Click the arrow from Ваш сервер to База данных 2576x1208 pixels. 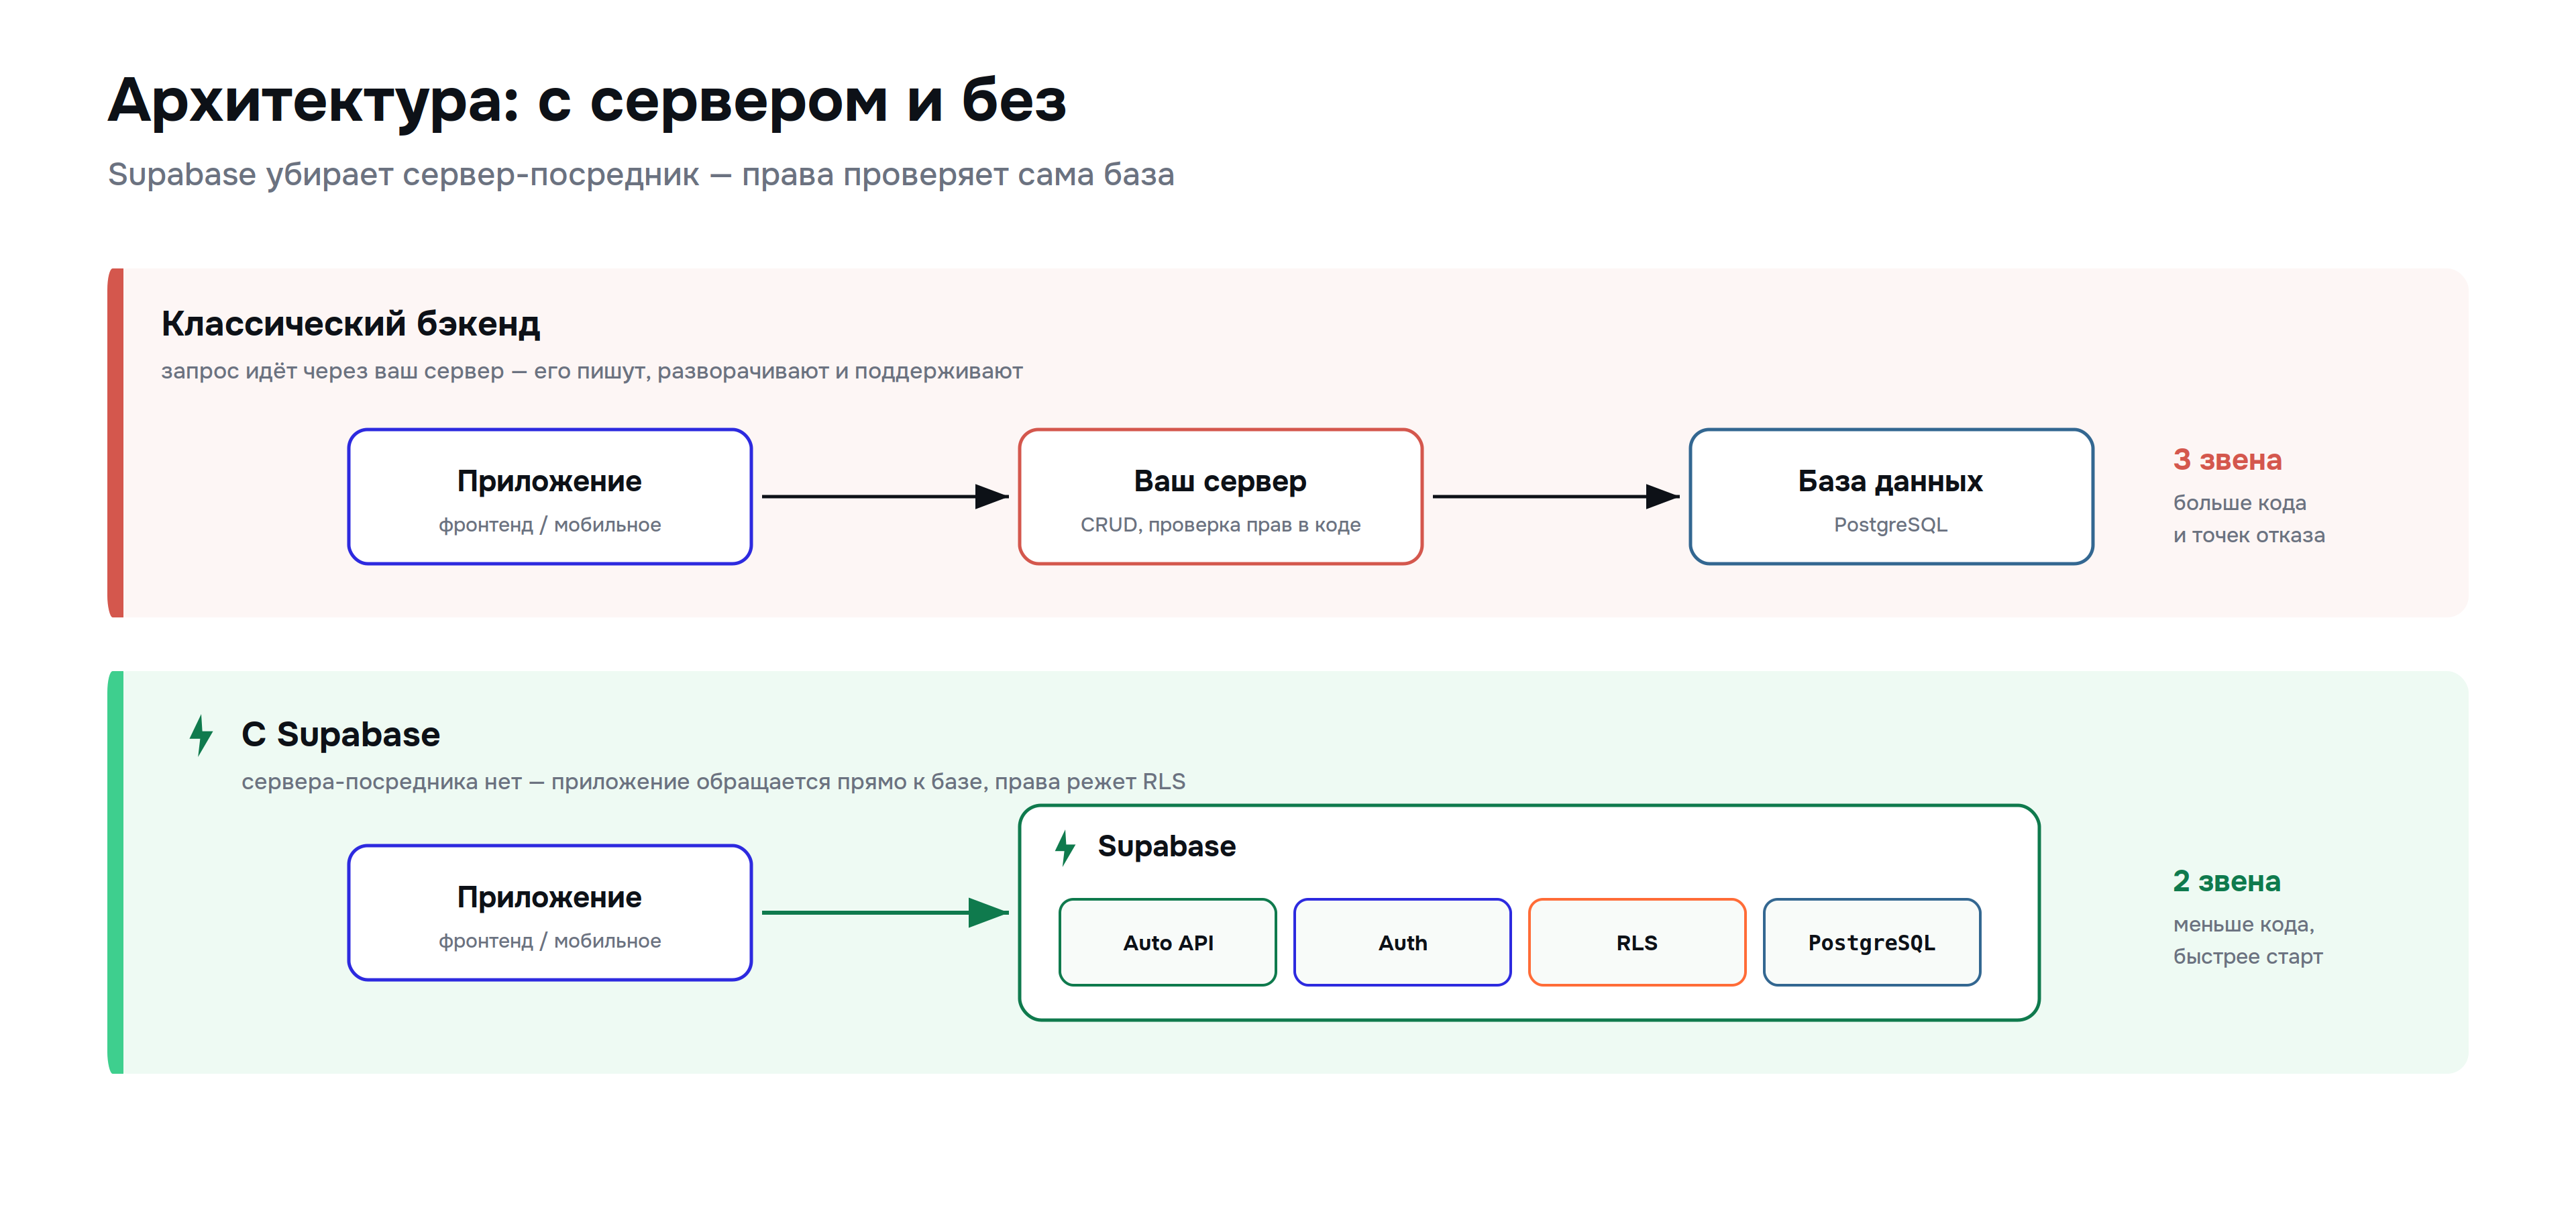pyautogui.click(x=1556, y=496)
